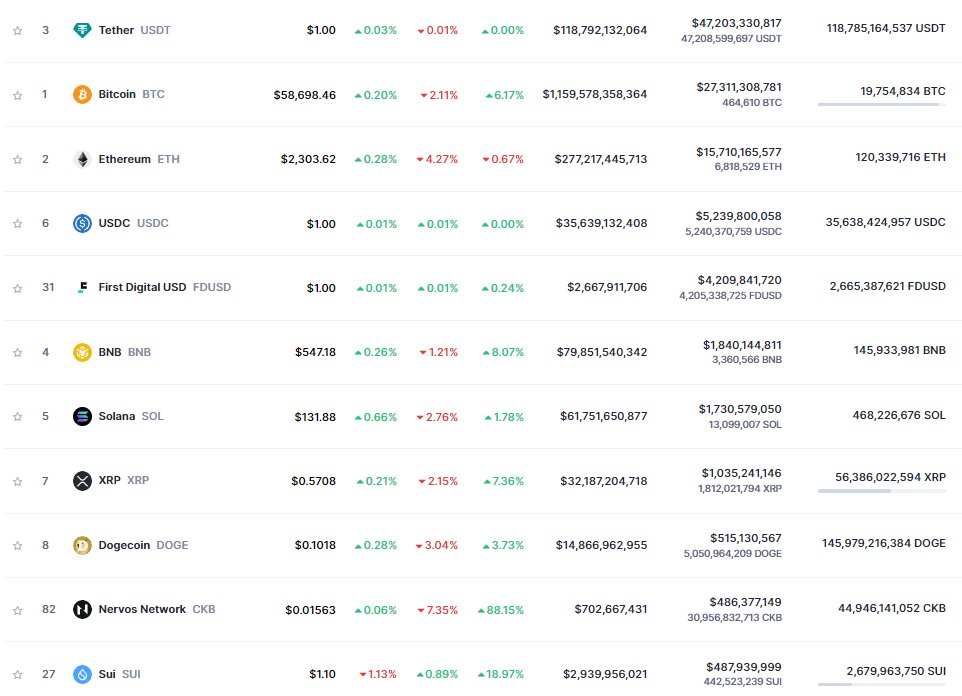
Task: Click BNB price $547.18
Action: point(315,352)
